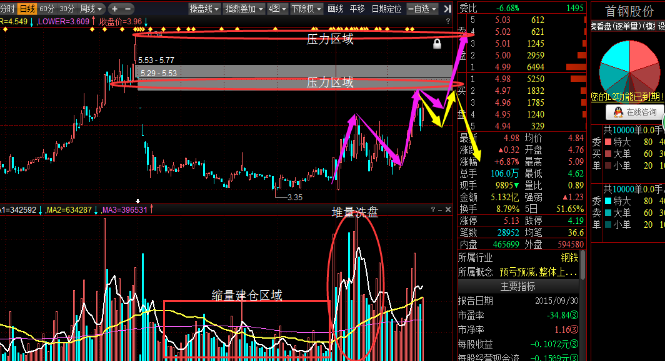Jump to latest with skip-end arrow icon
665x361 pixels.
click(447, 8)
